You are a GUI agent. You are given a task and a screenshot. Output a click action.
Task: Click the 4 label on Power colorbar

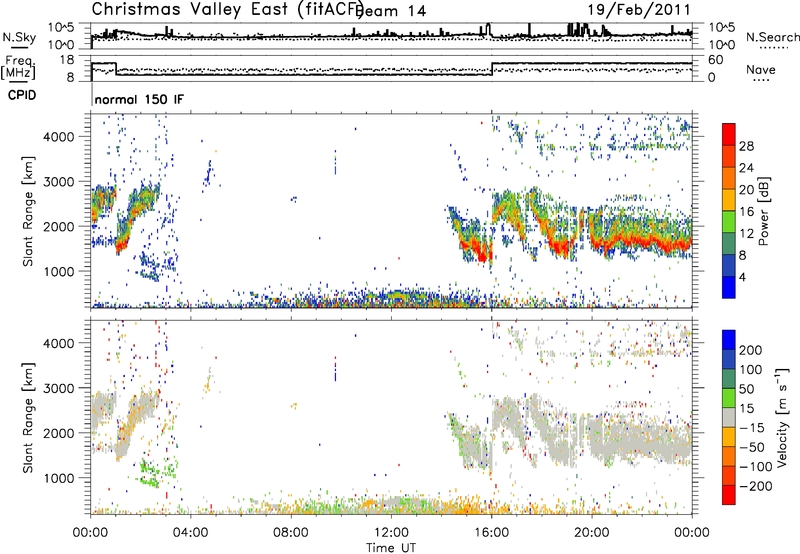(x=742, y=278)
